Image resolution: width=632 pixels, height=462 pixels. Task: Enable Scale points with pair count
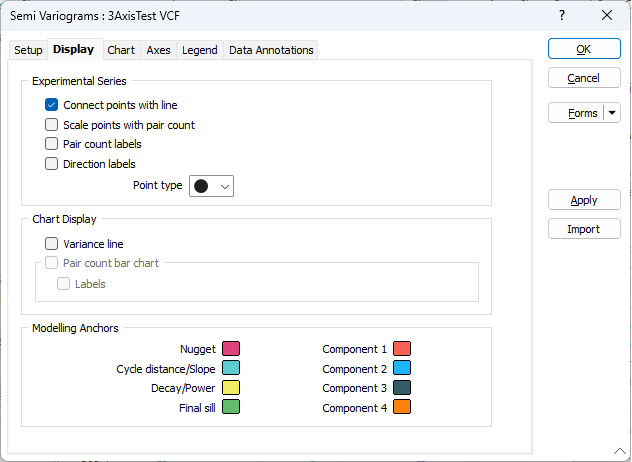(52, 125)
